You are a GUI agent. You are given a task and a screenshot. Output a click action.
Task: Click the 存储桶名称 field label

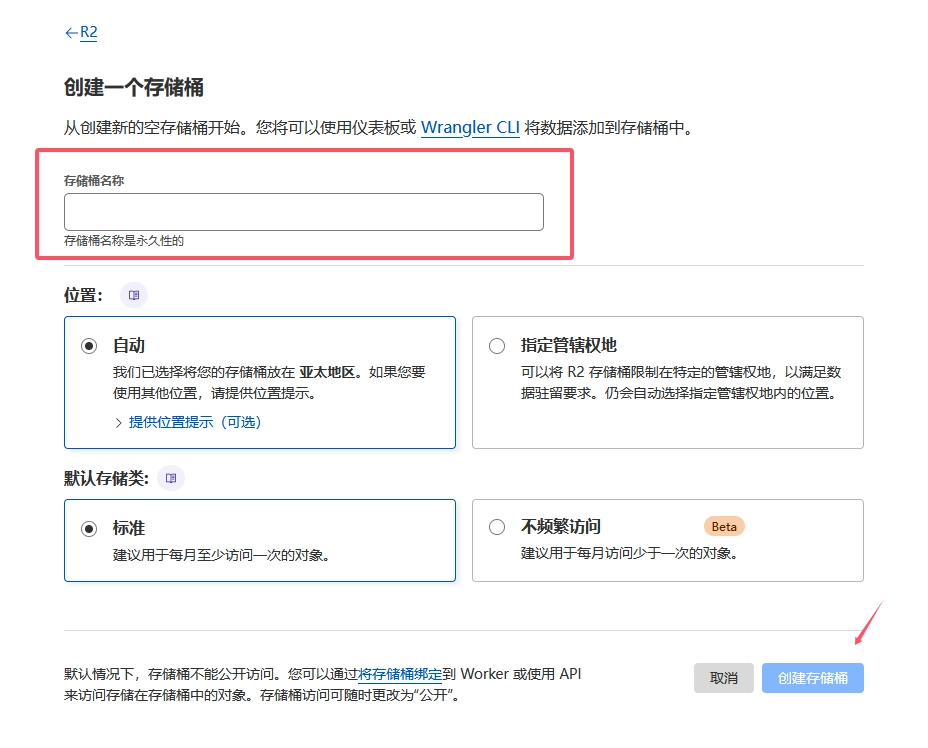click(x=94, y=181)
